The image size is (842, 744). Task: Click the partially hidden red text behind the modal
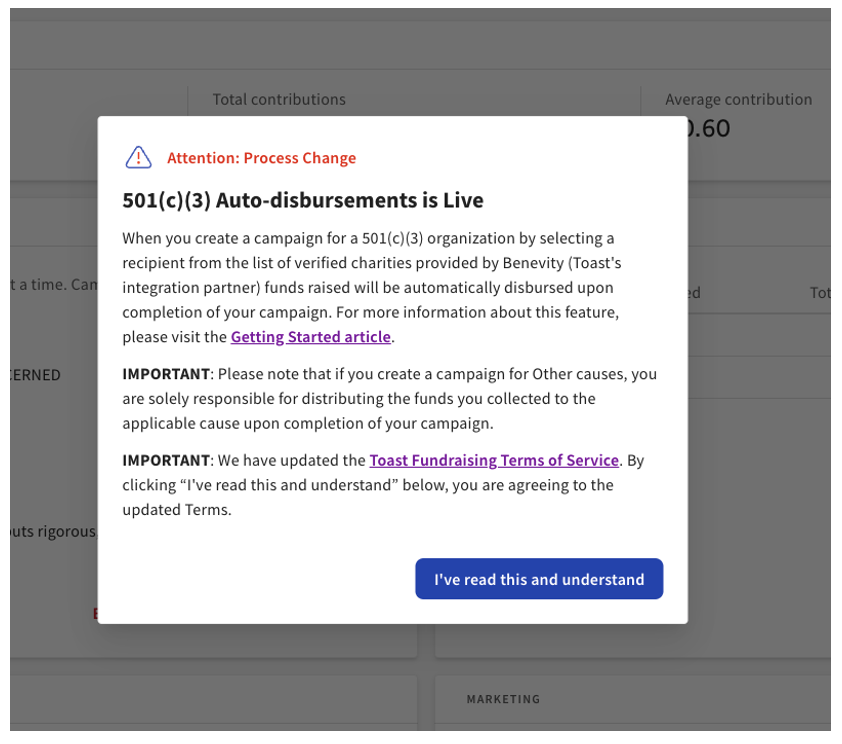pos(96,613)
